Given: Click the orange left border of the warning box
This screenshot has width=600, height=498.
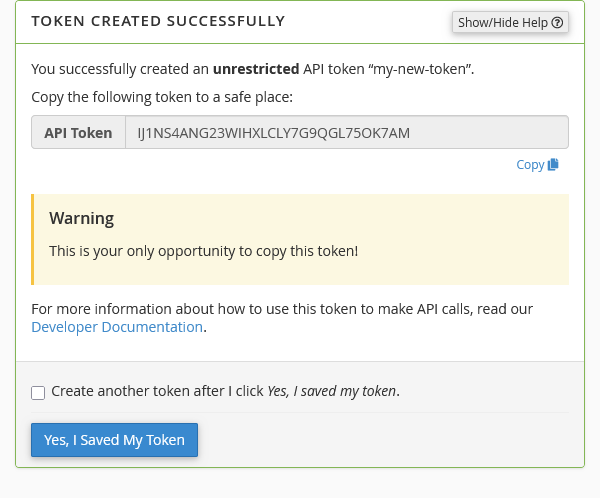Looking at the screenshot, I should point(33,240).
